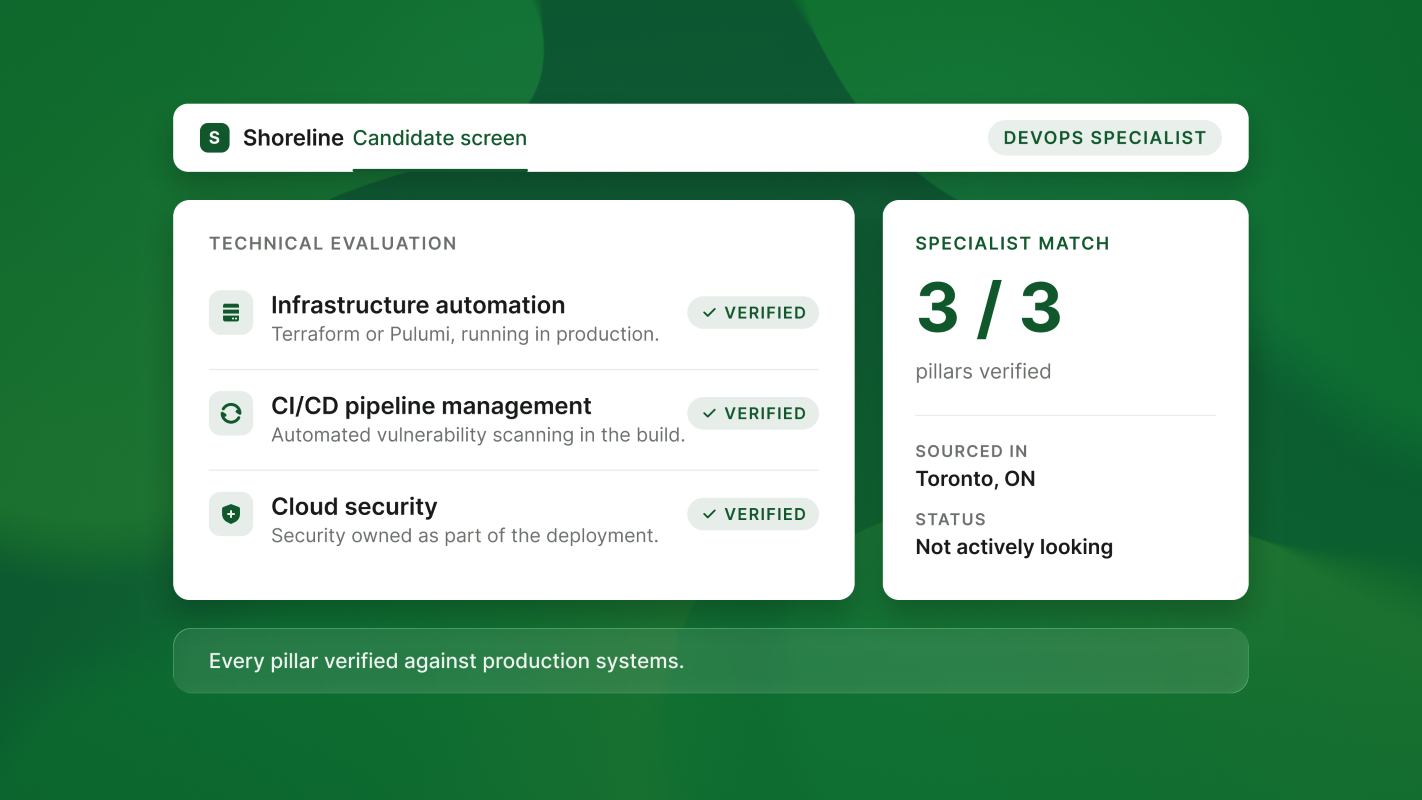The image size is (1422, 800).
Task: Click the VERIFIED badge for CI/CD pipeline
Action: pyautogui.click(x=753, y=413)
